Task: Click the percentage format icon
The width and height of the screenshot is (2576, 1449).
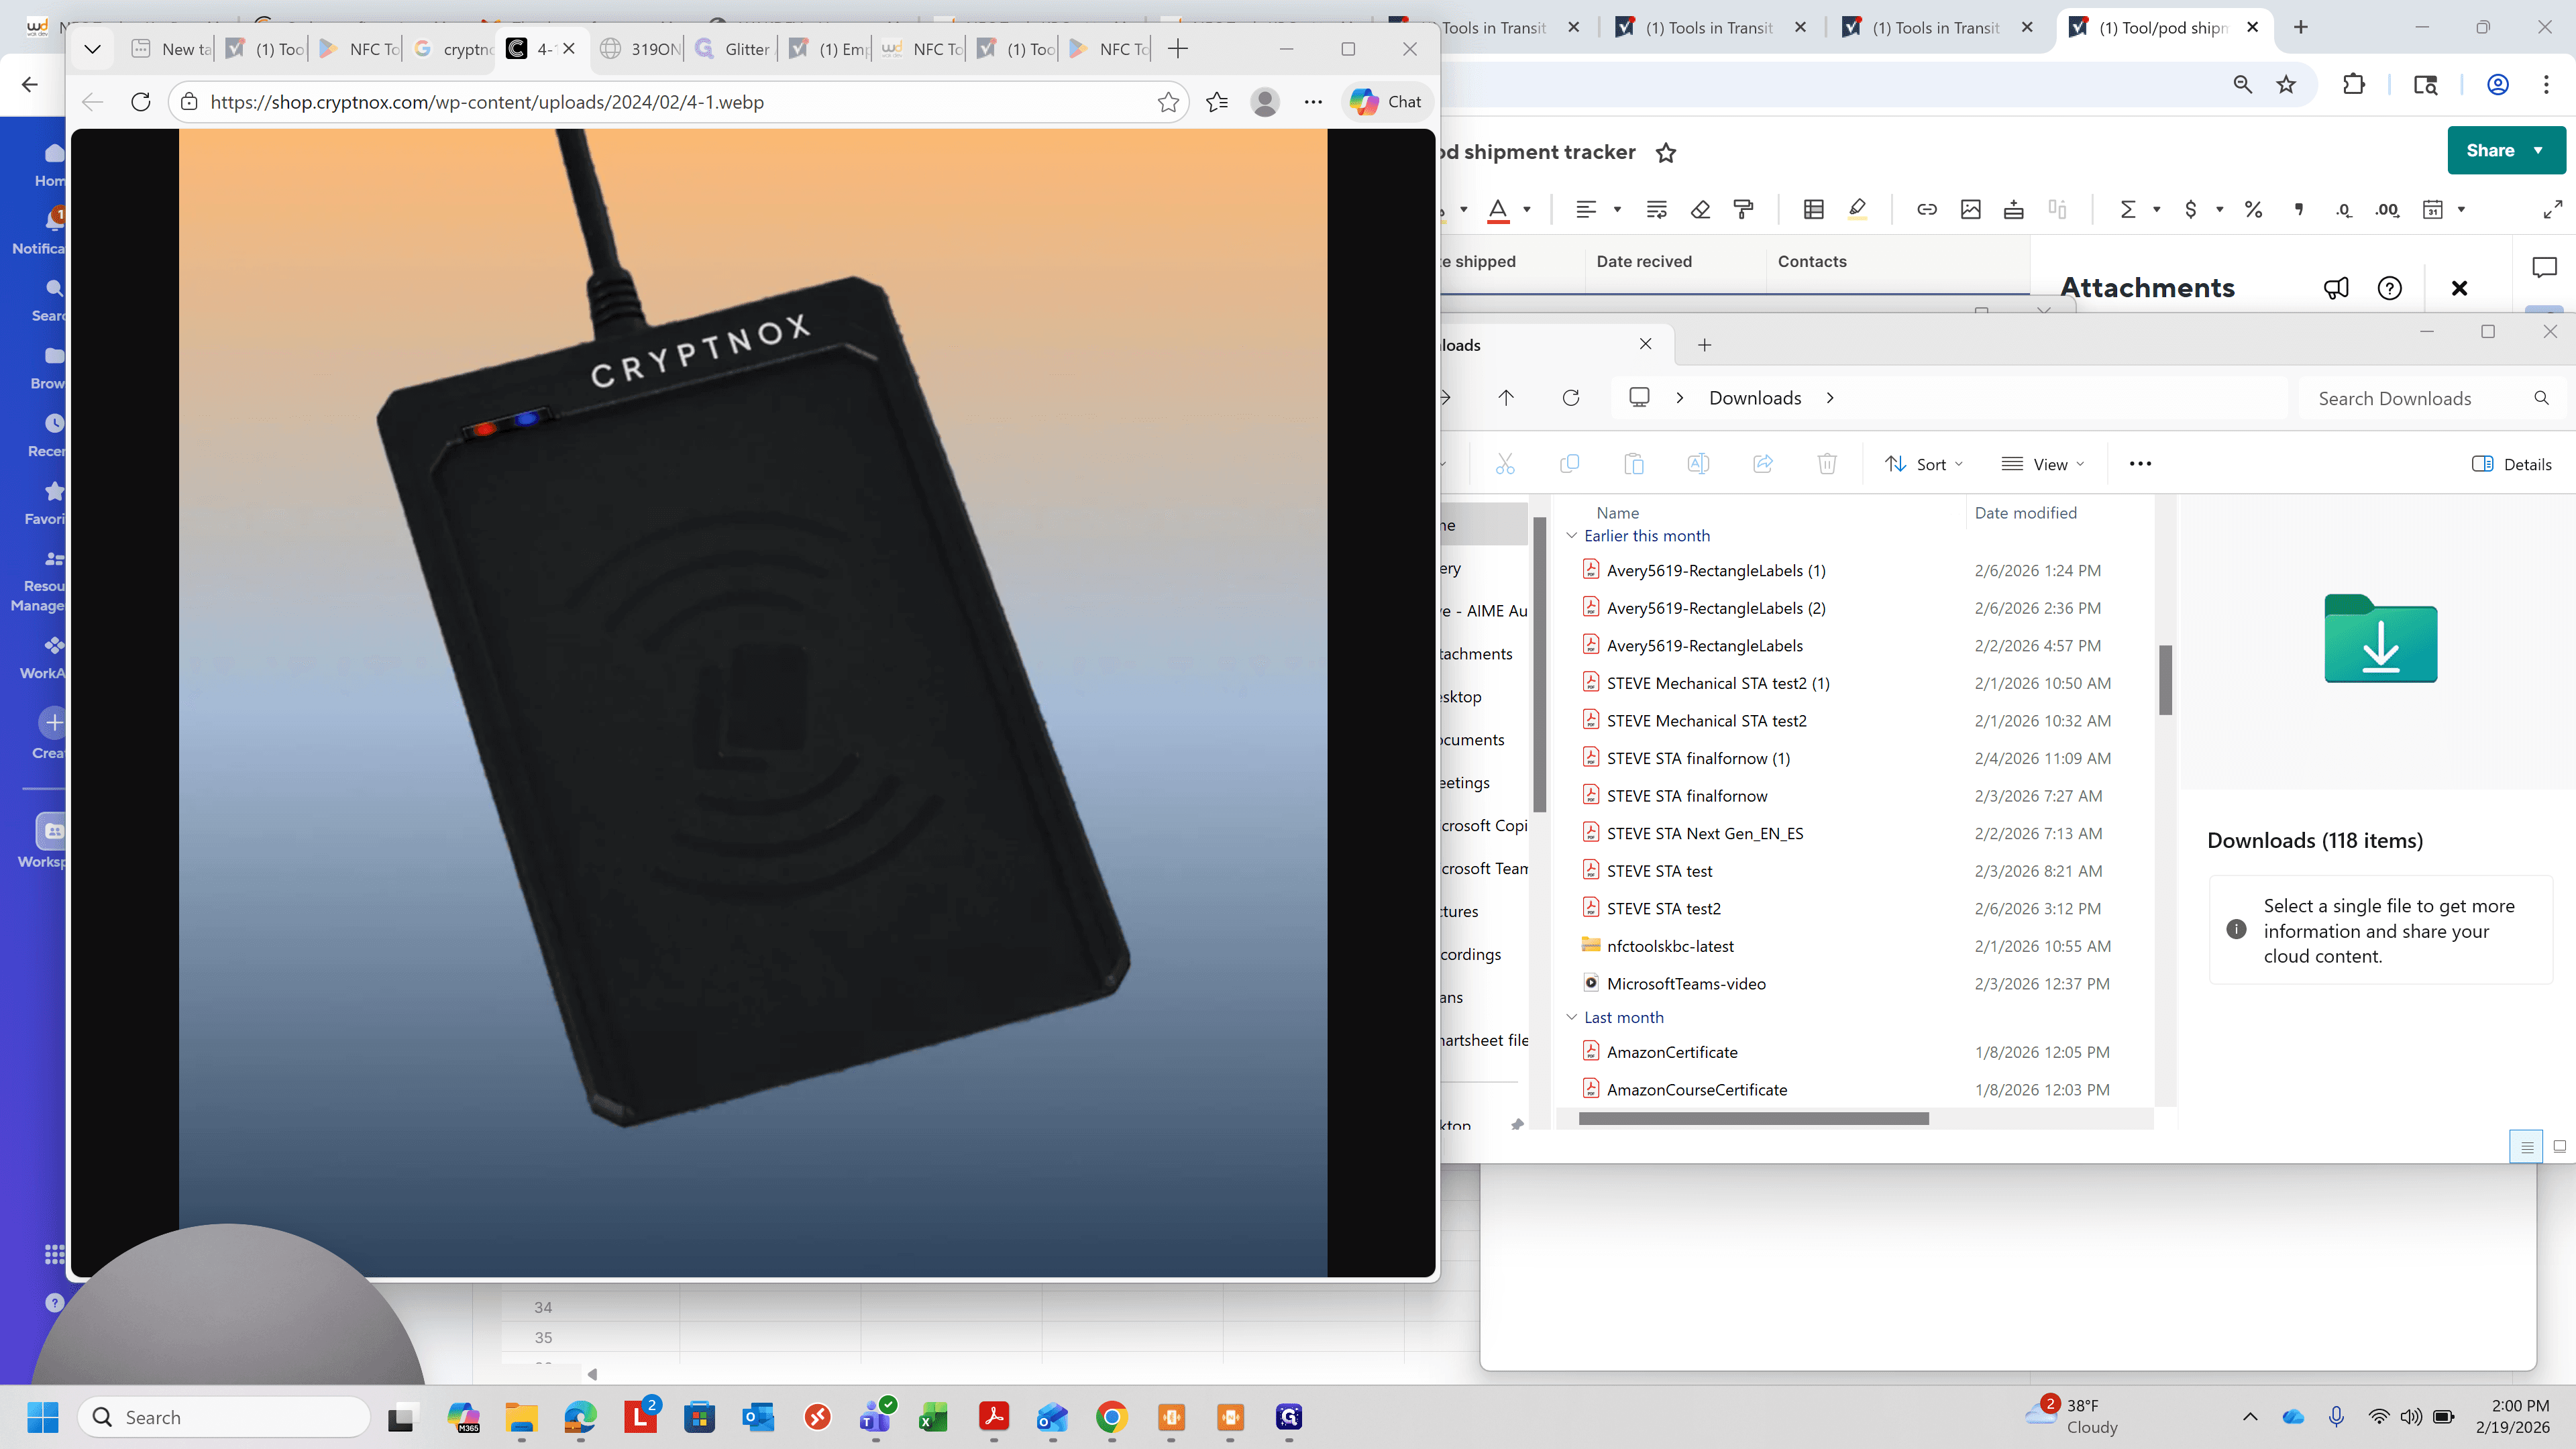Action: [2253, 209]
